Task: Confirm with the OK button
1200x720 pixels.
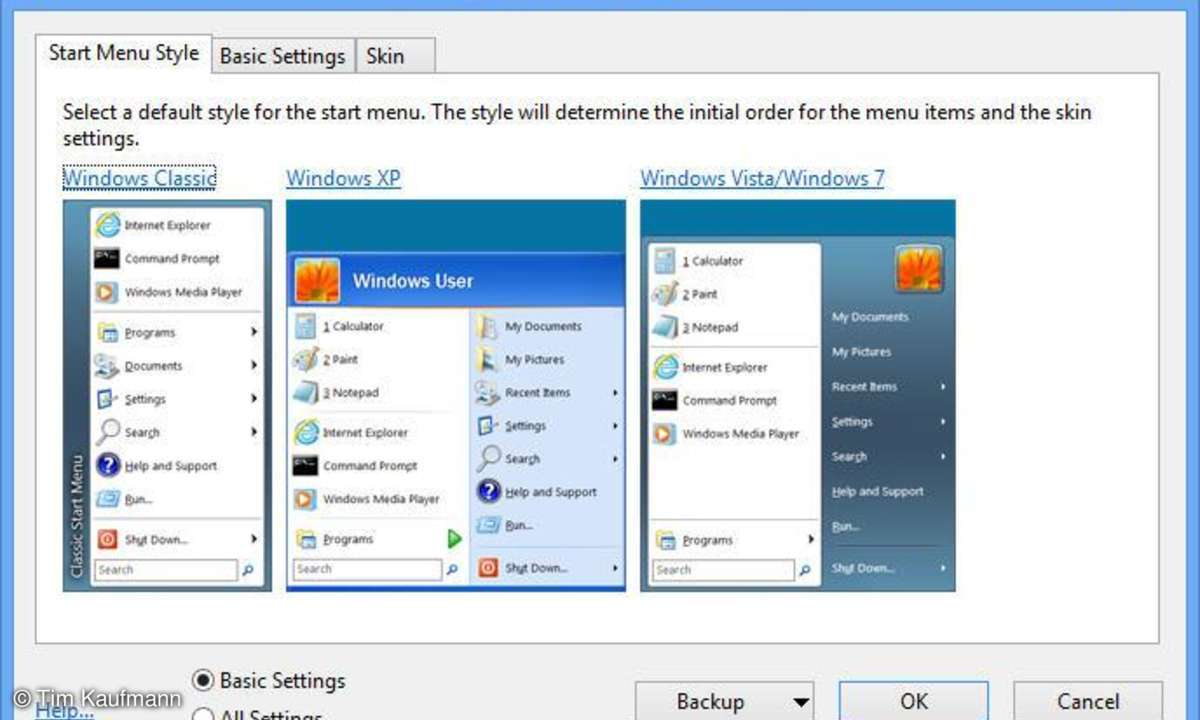Action: pyautogui.click(x=914, y=701)
